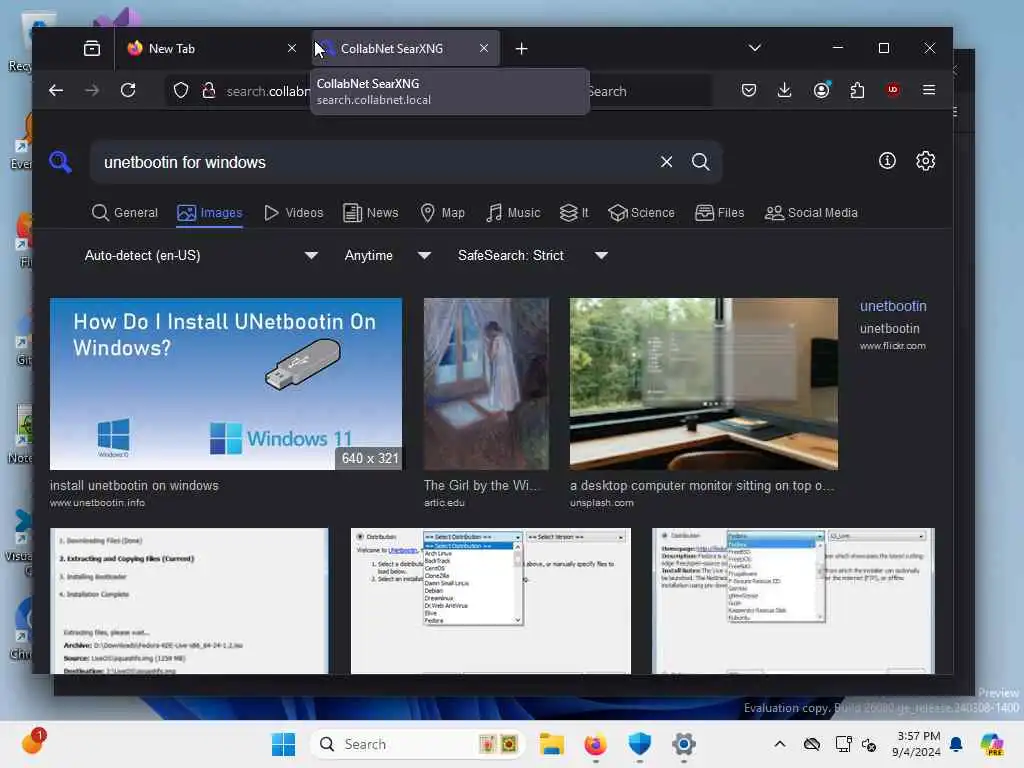Select the CollabNet SearXNG tab
1024x768 pixels.
[406, 48]
